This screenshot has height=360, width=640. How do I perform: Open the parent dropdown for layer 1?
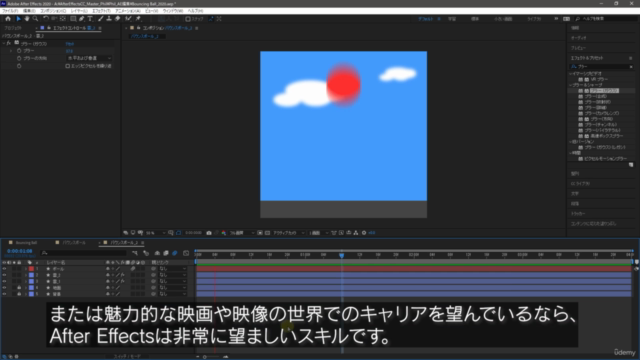click(x=173, y=269)
